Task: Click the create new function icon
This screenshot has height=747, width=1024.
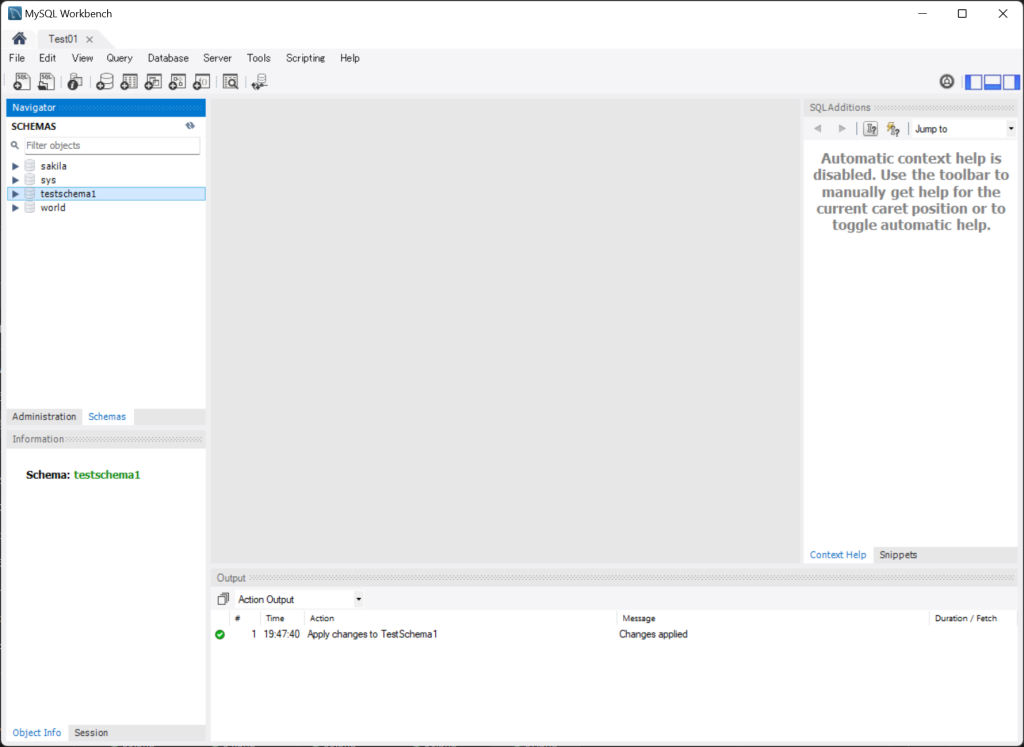Action: [x=202, y=82]
